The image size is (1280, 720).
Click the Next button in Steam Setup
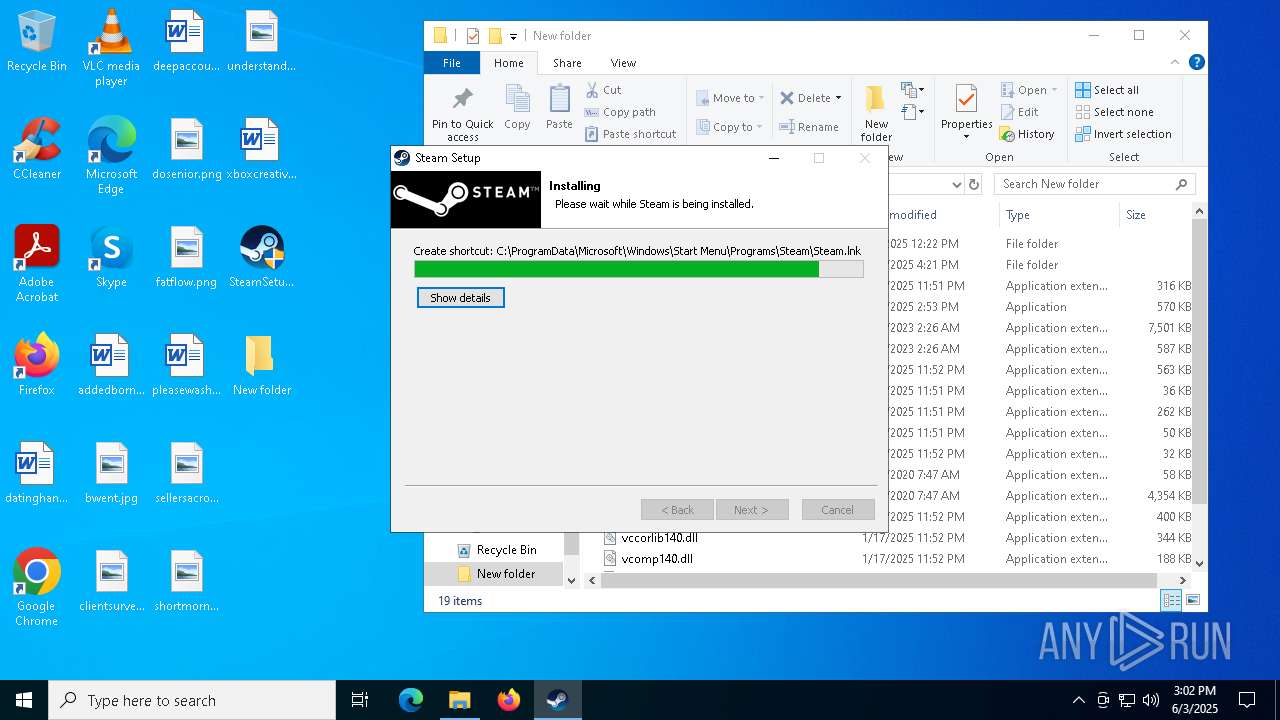752,510
